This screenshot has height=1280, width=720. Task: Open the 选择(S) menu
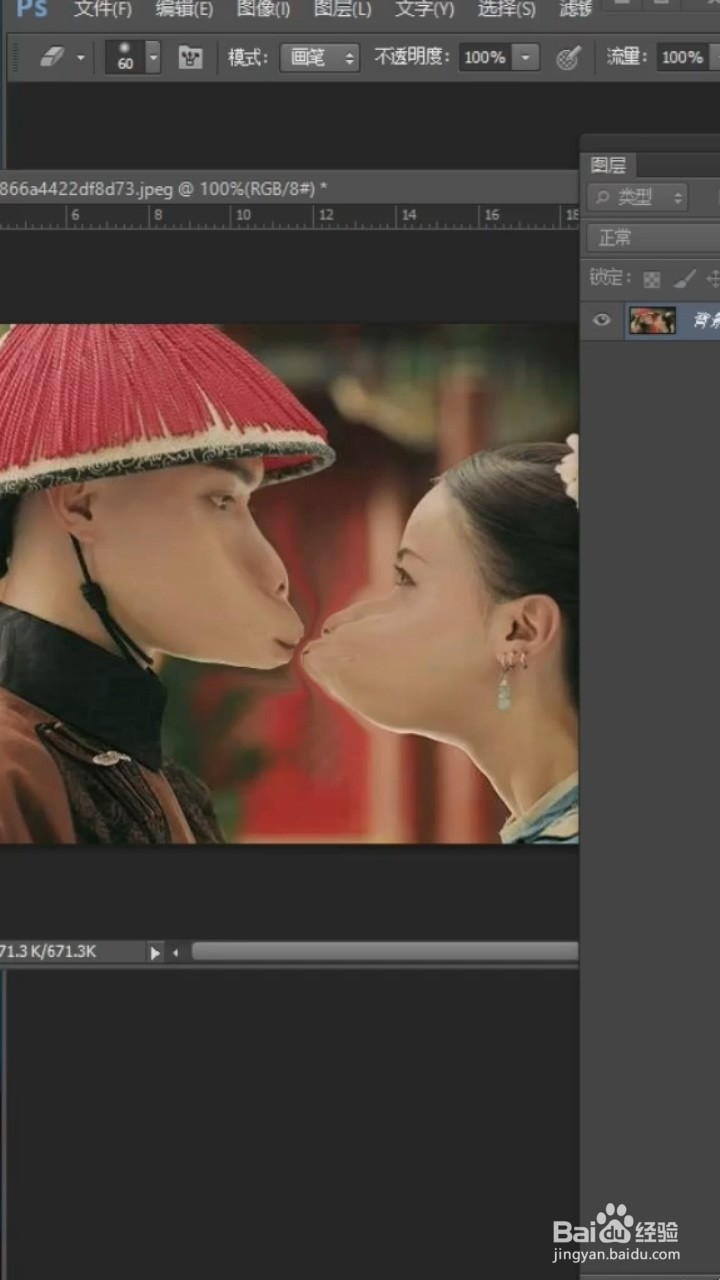coord(506,10)
